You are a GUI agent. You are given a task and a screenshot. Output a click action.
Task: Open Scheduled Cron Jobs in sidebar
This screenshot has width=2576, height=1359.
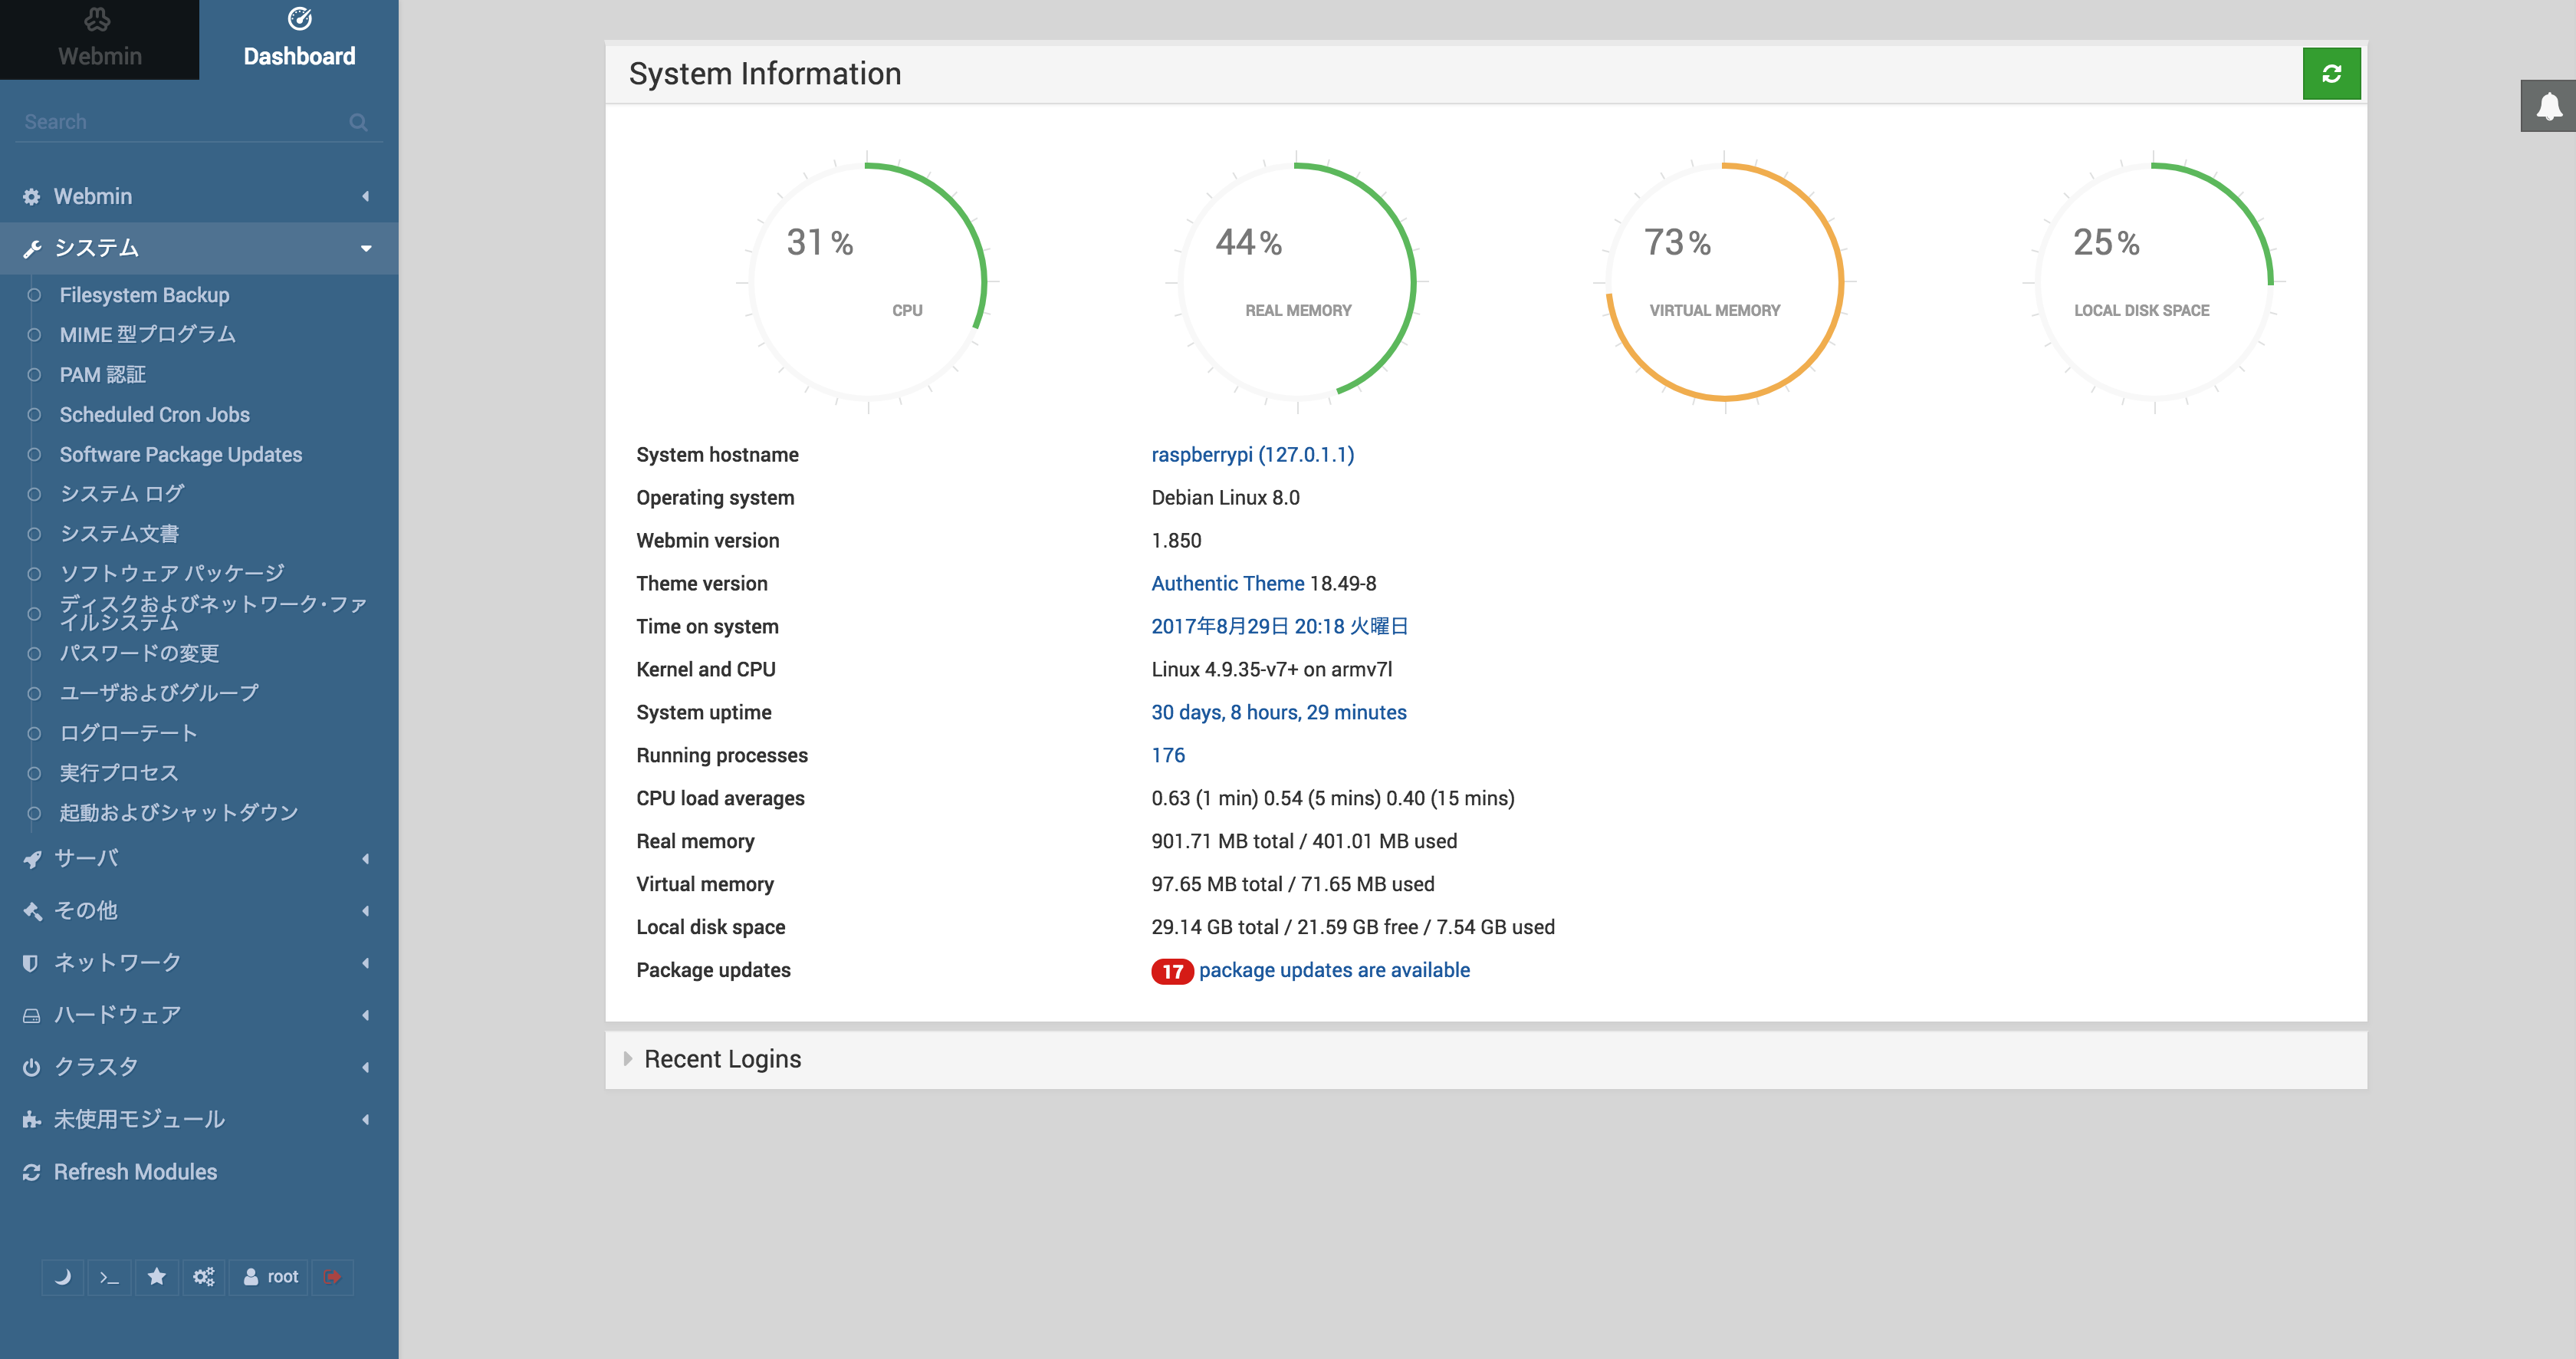point(154,415)
